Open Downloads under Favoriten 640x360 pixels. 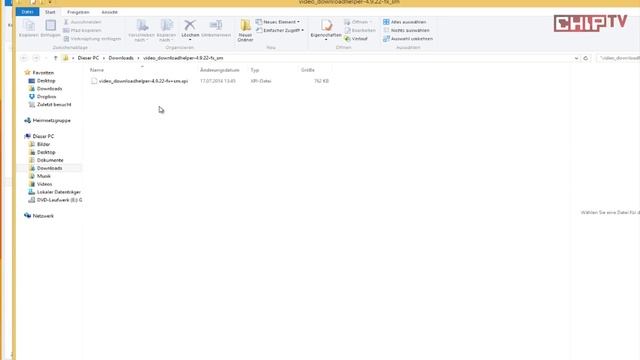pos(49,89)
